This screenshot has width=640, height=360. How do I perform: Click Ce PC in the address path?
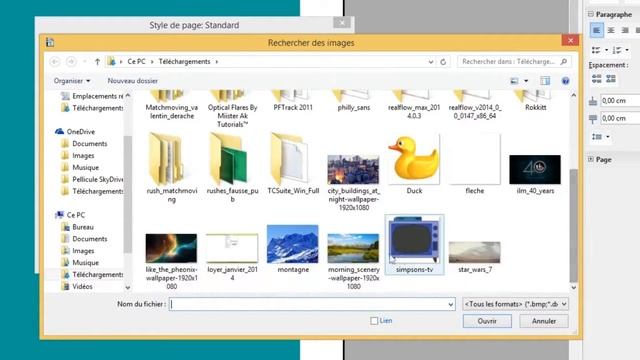(x=136, y=62)
